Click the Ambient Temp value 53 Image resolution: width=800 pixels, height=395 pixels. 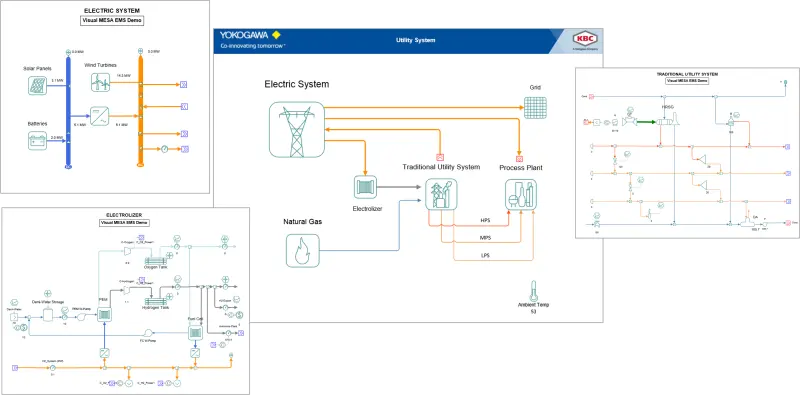pos(533,311)
